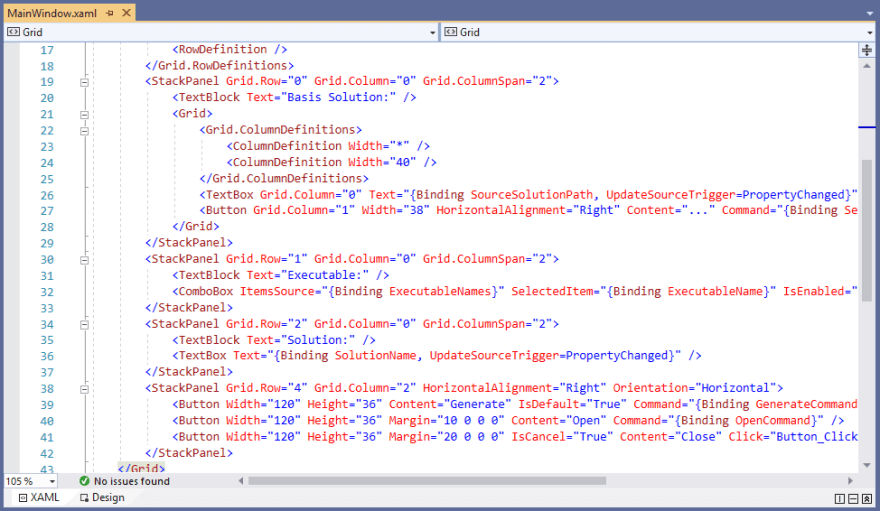Open the 105 % zoom dropdown

[x=52, y=481]
